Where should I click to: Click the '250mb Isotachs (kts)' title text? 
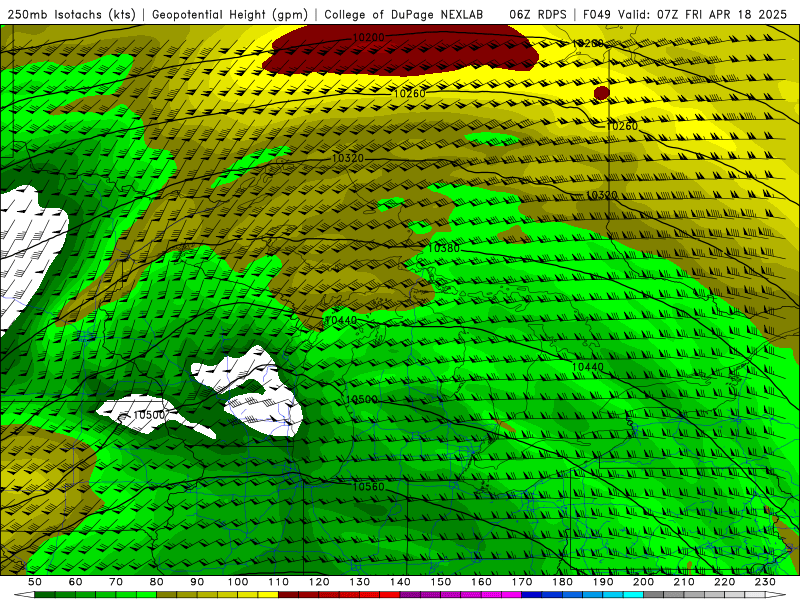72,15
